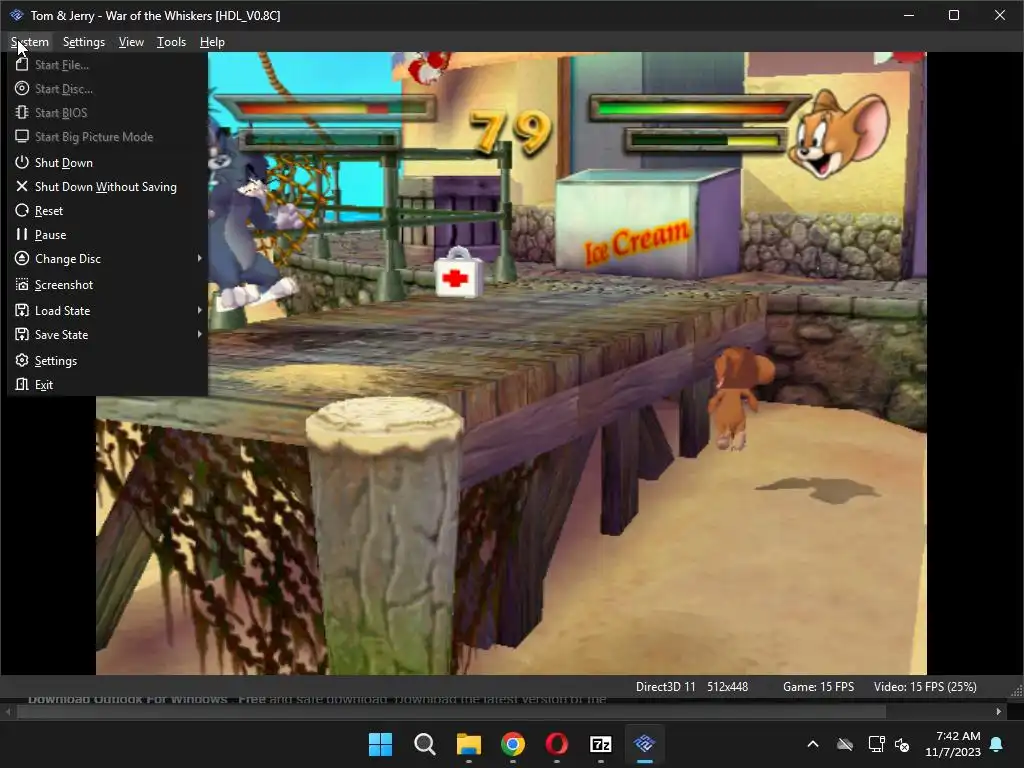1024x768 pixels.
Task: Click the horizontal scrollbar thumb
Action: tap(451, 712)
